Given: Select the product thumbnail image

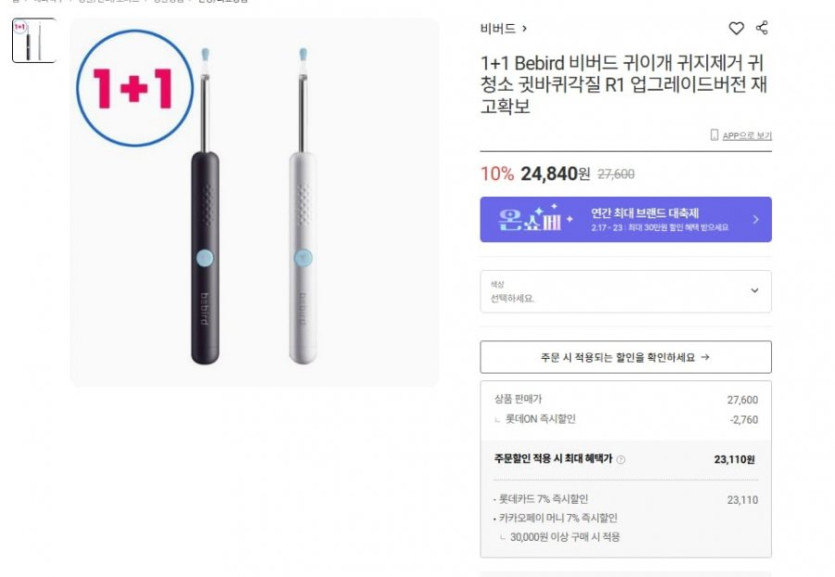Looking at the screenshot, I should [x=34, y=40].
